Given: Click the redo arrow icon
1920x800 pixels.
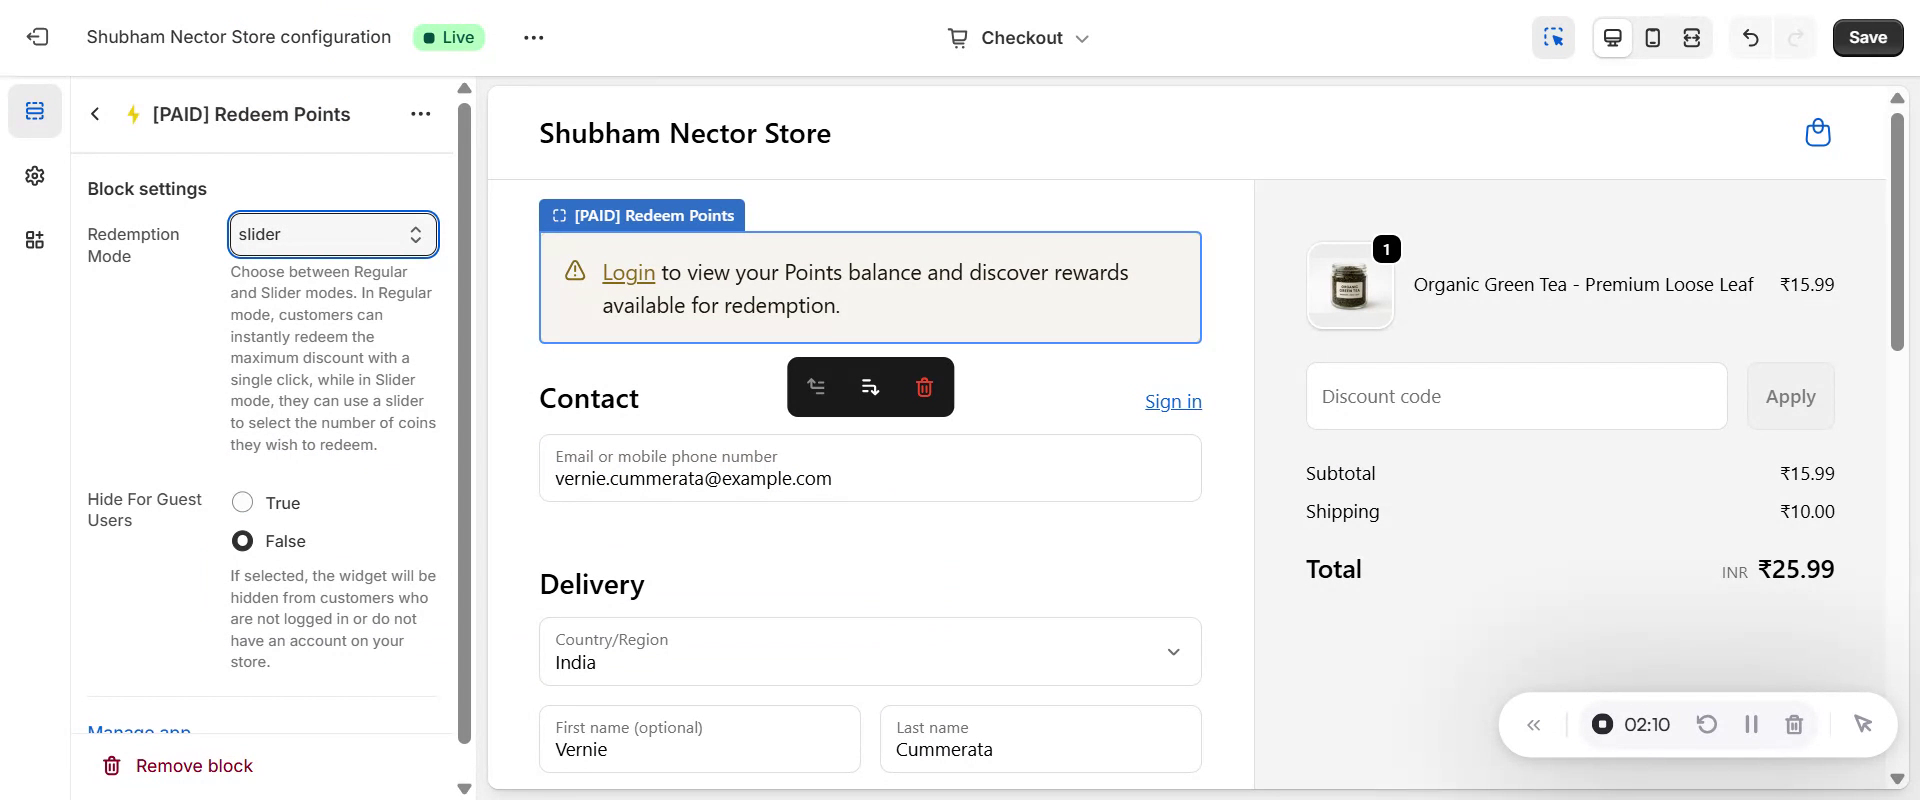Looking at the screenshot, I should click(x=1796, y=37).
